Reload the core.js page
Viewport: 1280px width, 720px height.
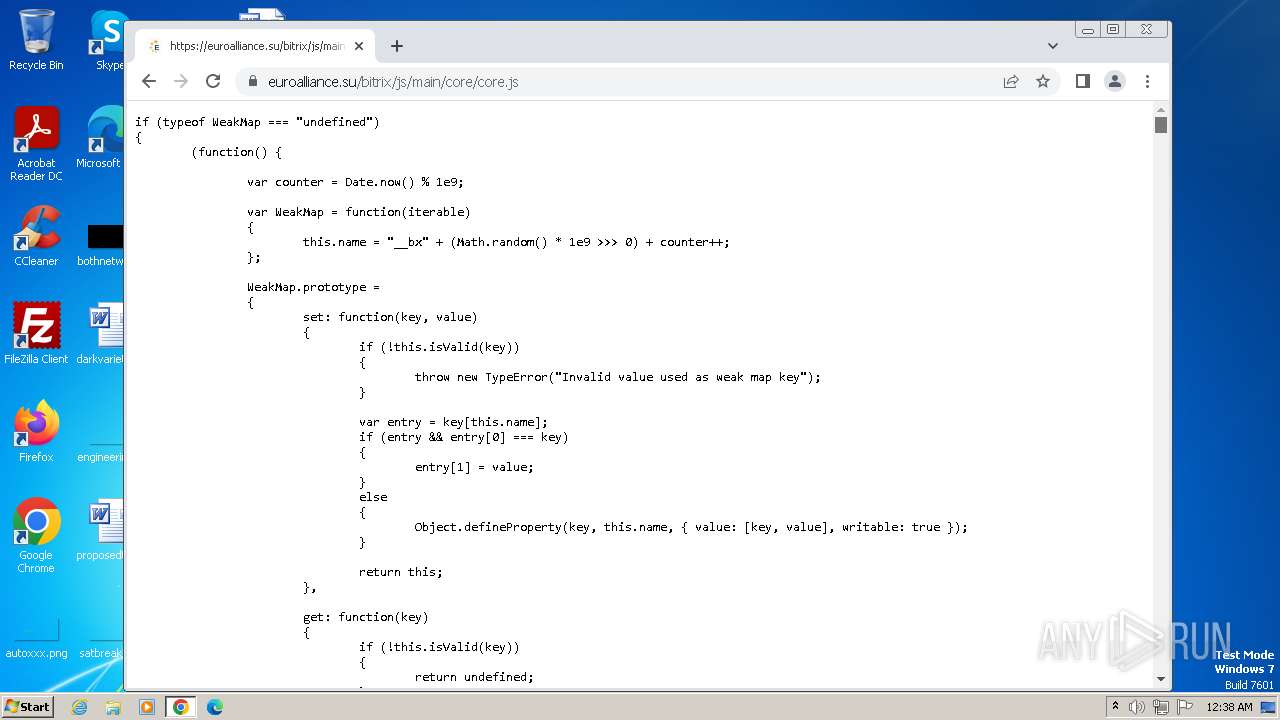pyautogui.click(x=213, y=81)
